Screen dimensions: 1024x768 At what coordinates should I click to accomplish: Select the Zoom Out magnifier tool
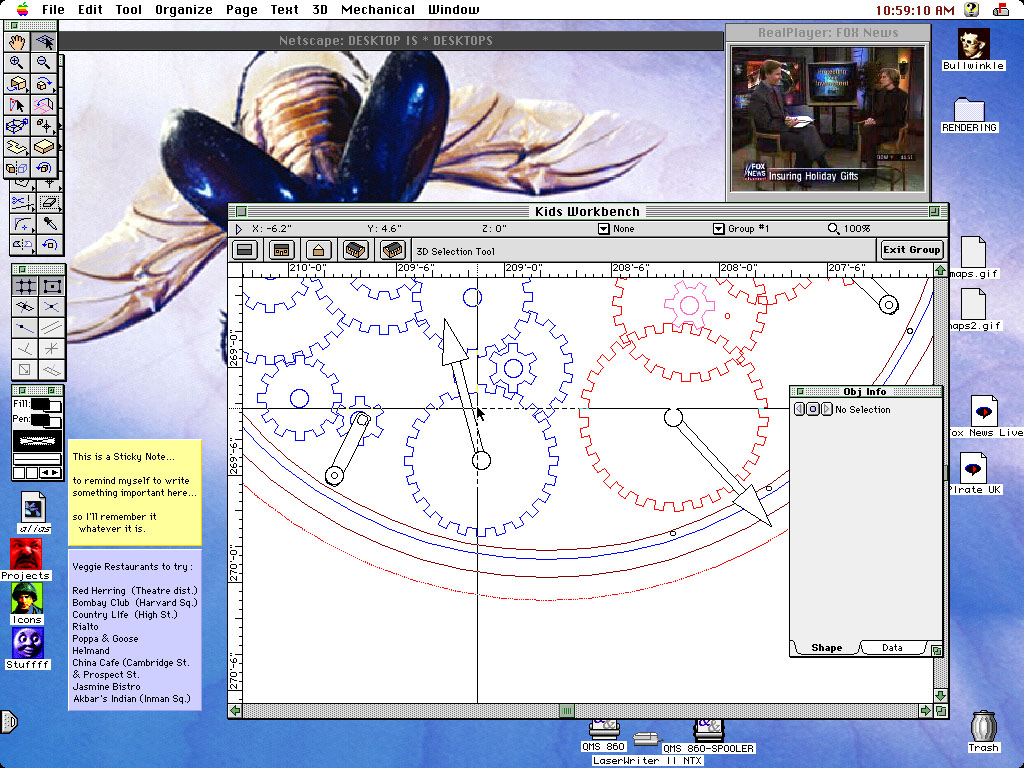[43, 62]
